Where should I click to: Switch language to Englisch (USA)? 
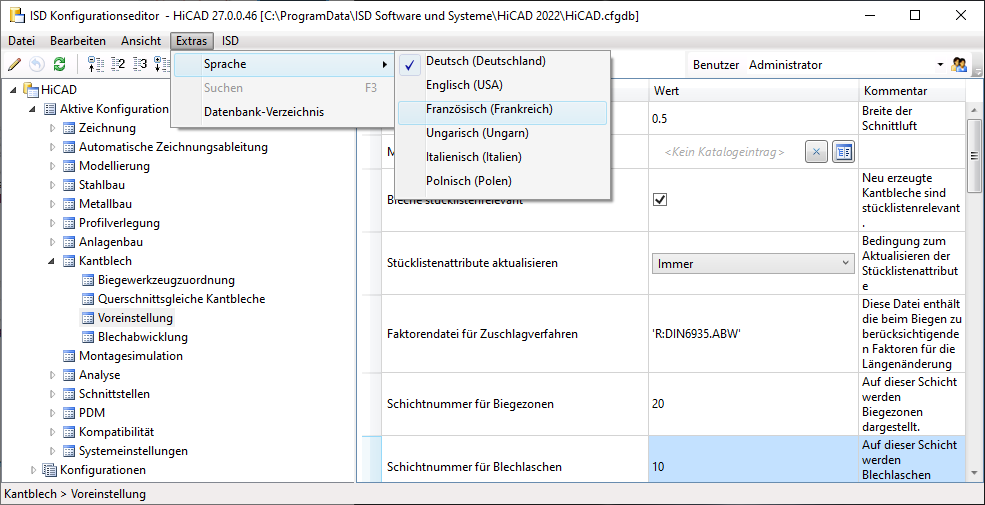pos(503,85)
